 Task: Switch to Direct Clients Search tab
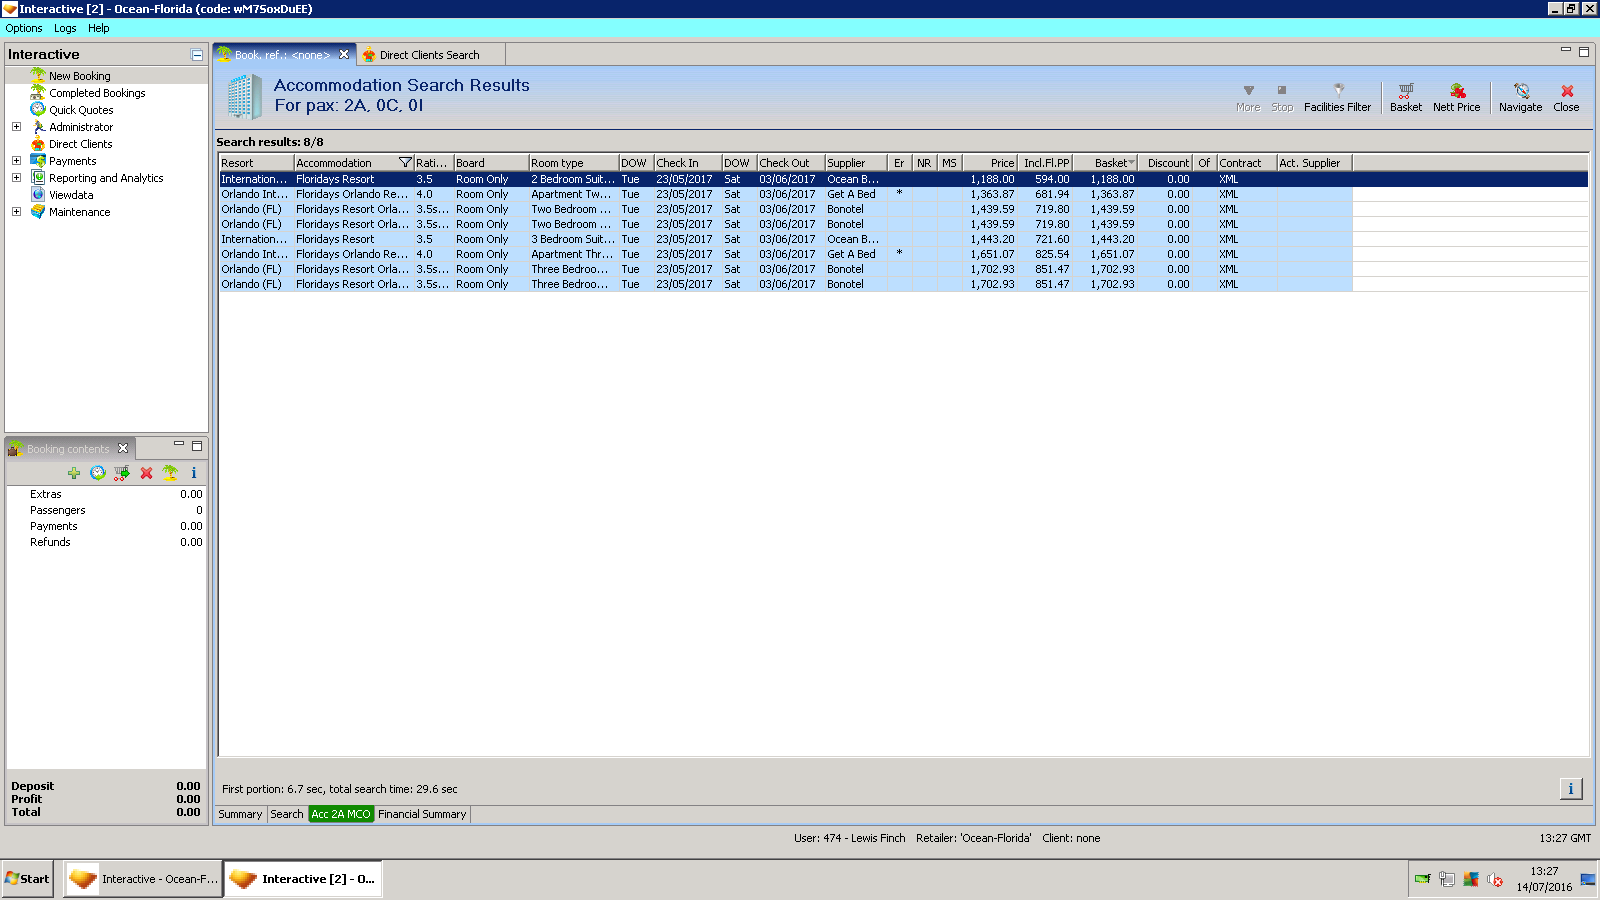(429, 55)
